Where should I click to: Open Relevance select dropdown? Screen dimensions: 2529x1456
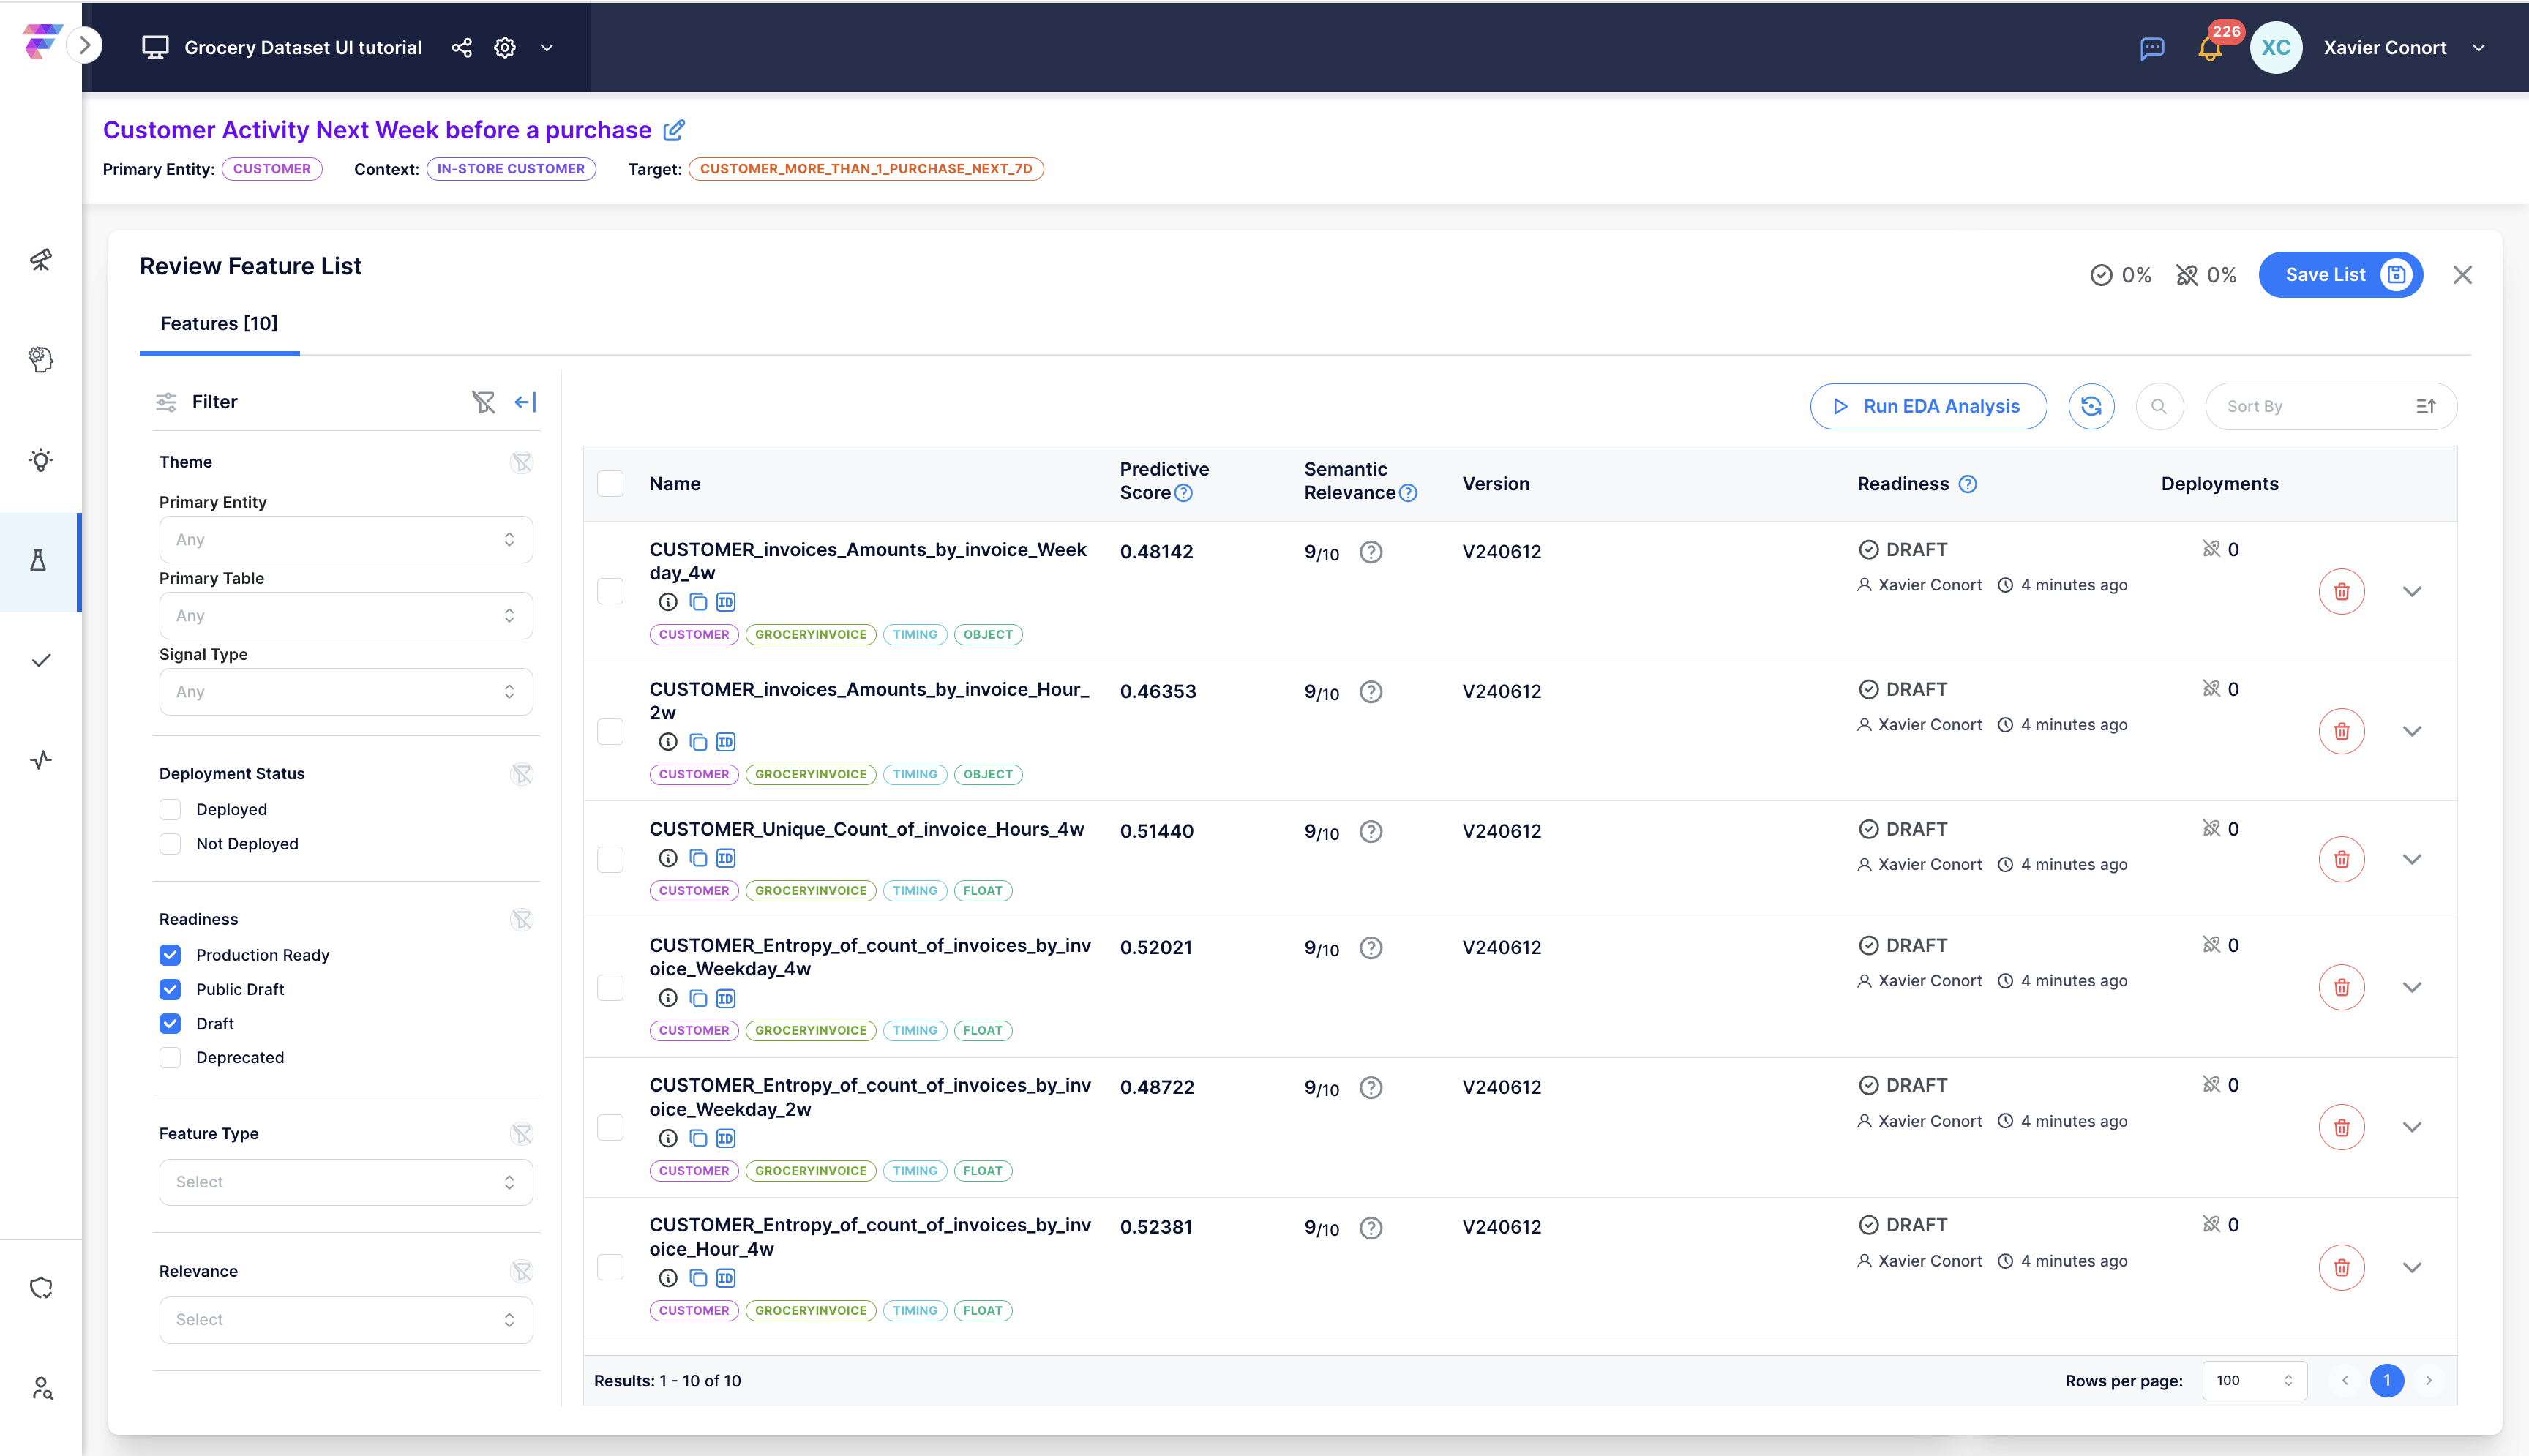pos(346,1320)
